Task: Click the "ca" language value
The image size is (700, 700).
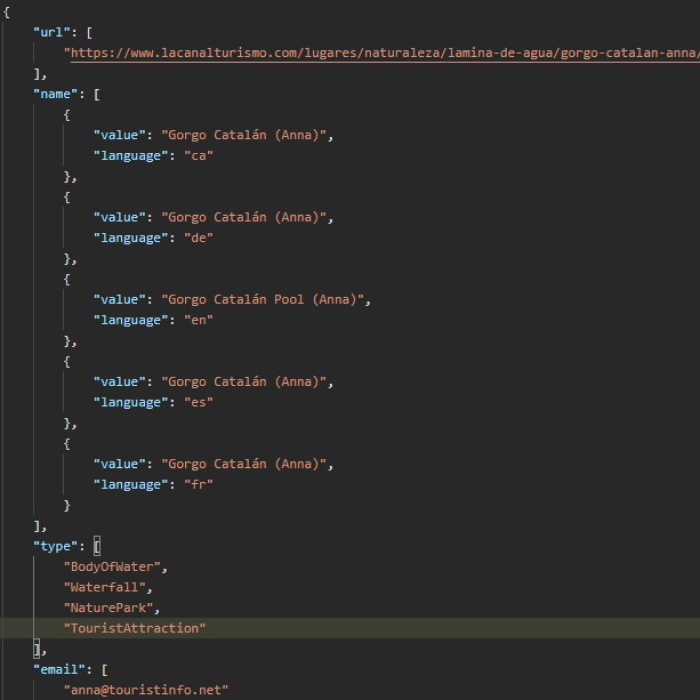Action: [199, 156]
